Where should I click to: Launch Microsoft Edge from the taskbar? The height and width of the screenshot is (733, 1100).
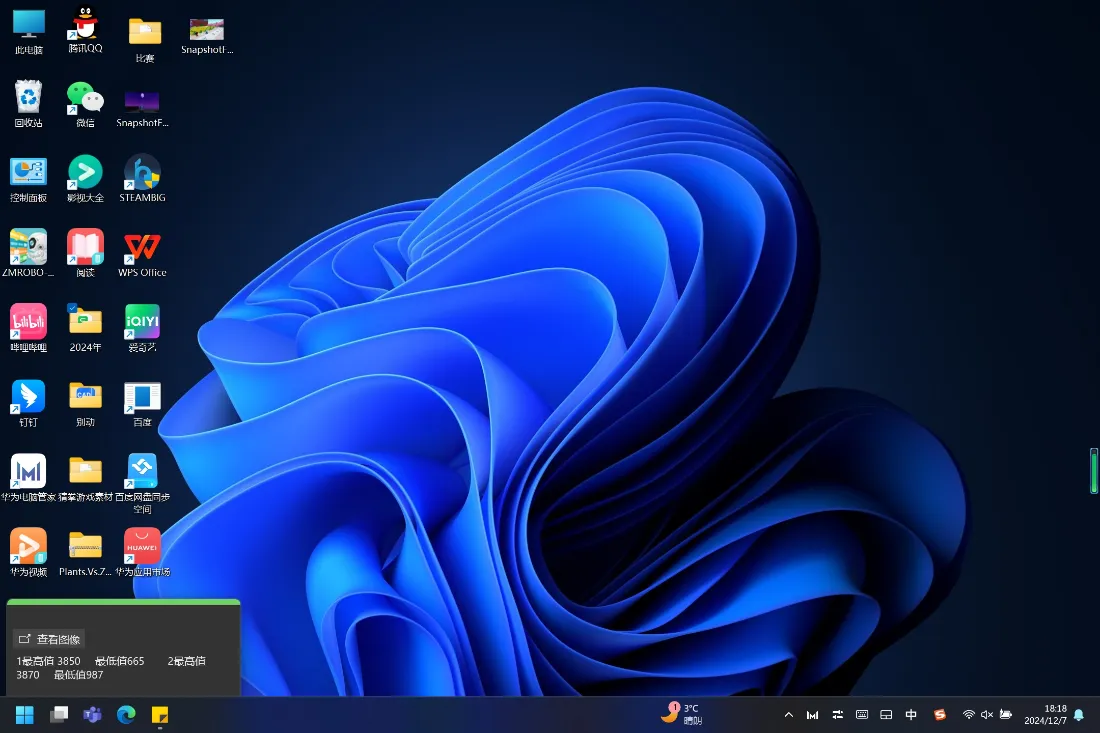click(126, 715)
